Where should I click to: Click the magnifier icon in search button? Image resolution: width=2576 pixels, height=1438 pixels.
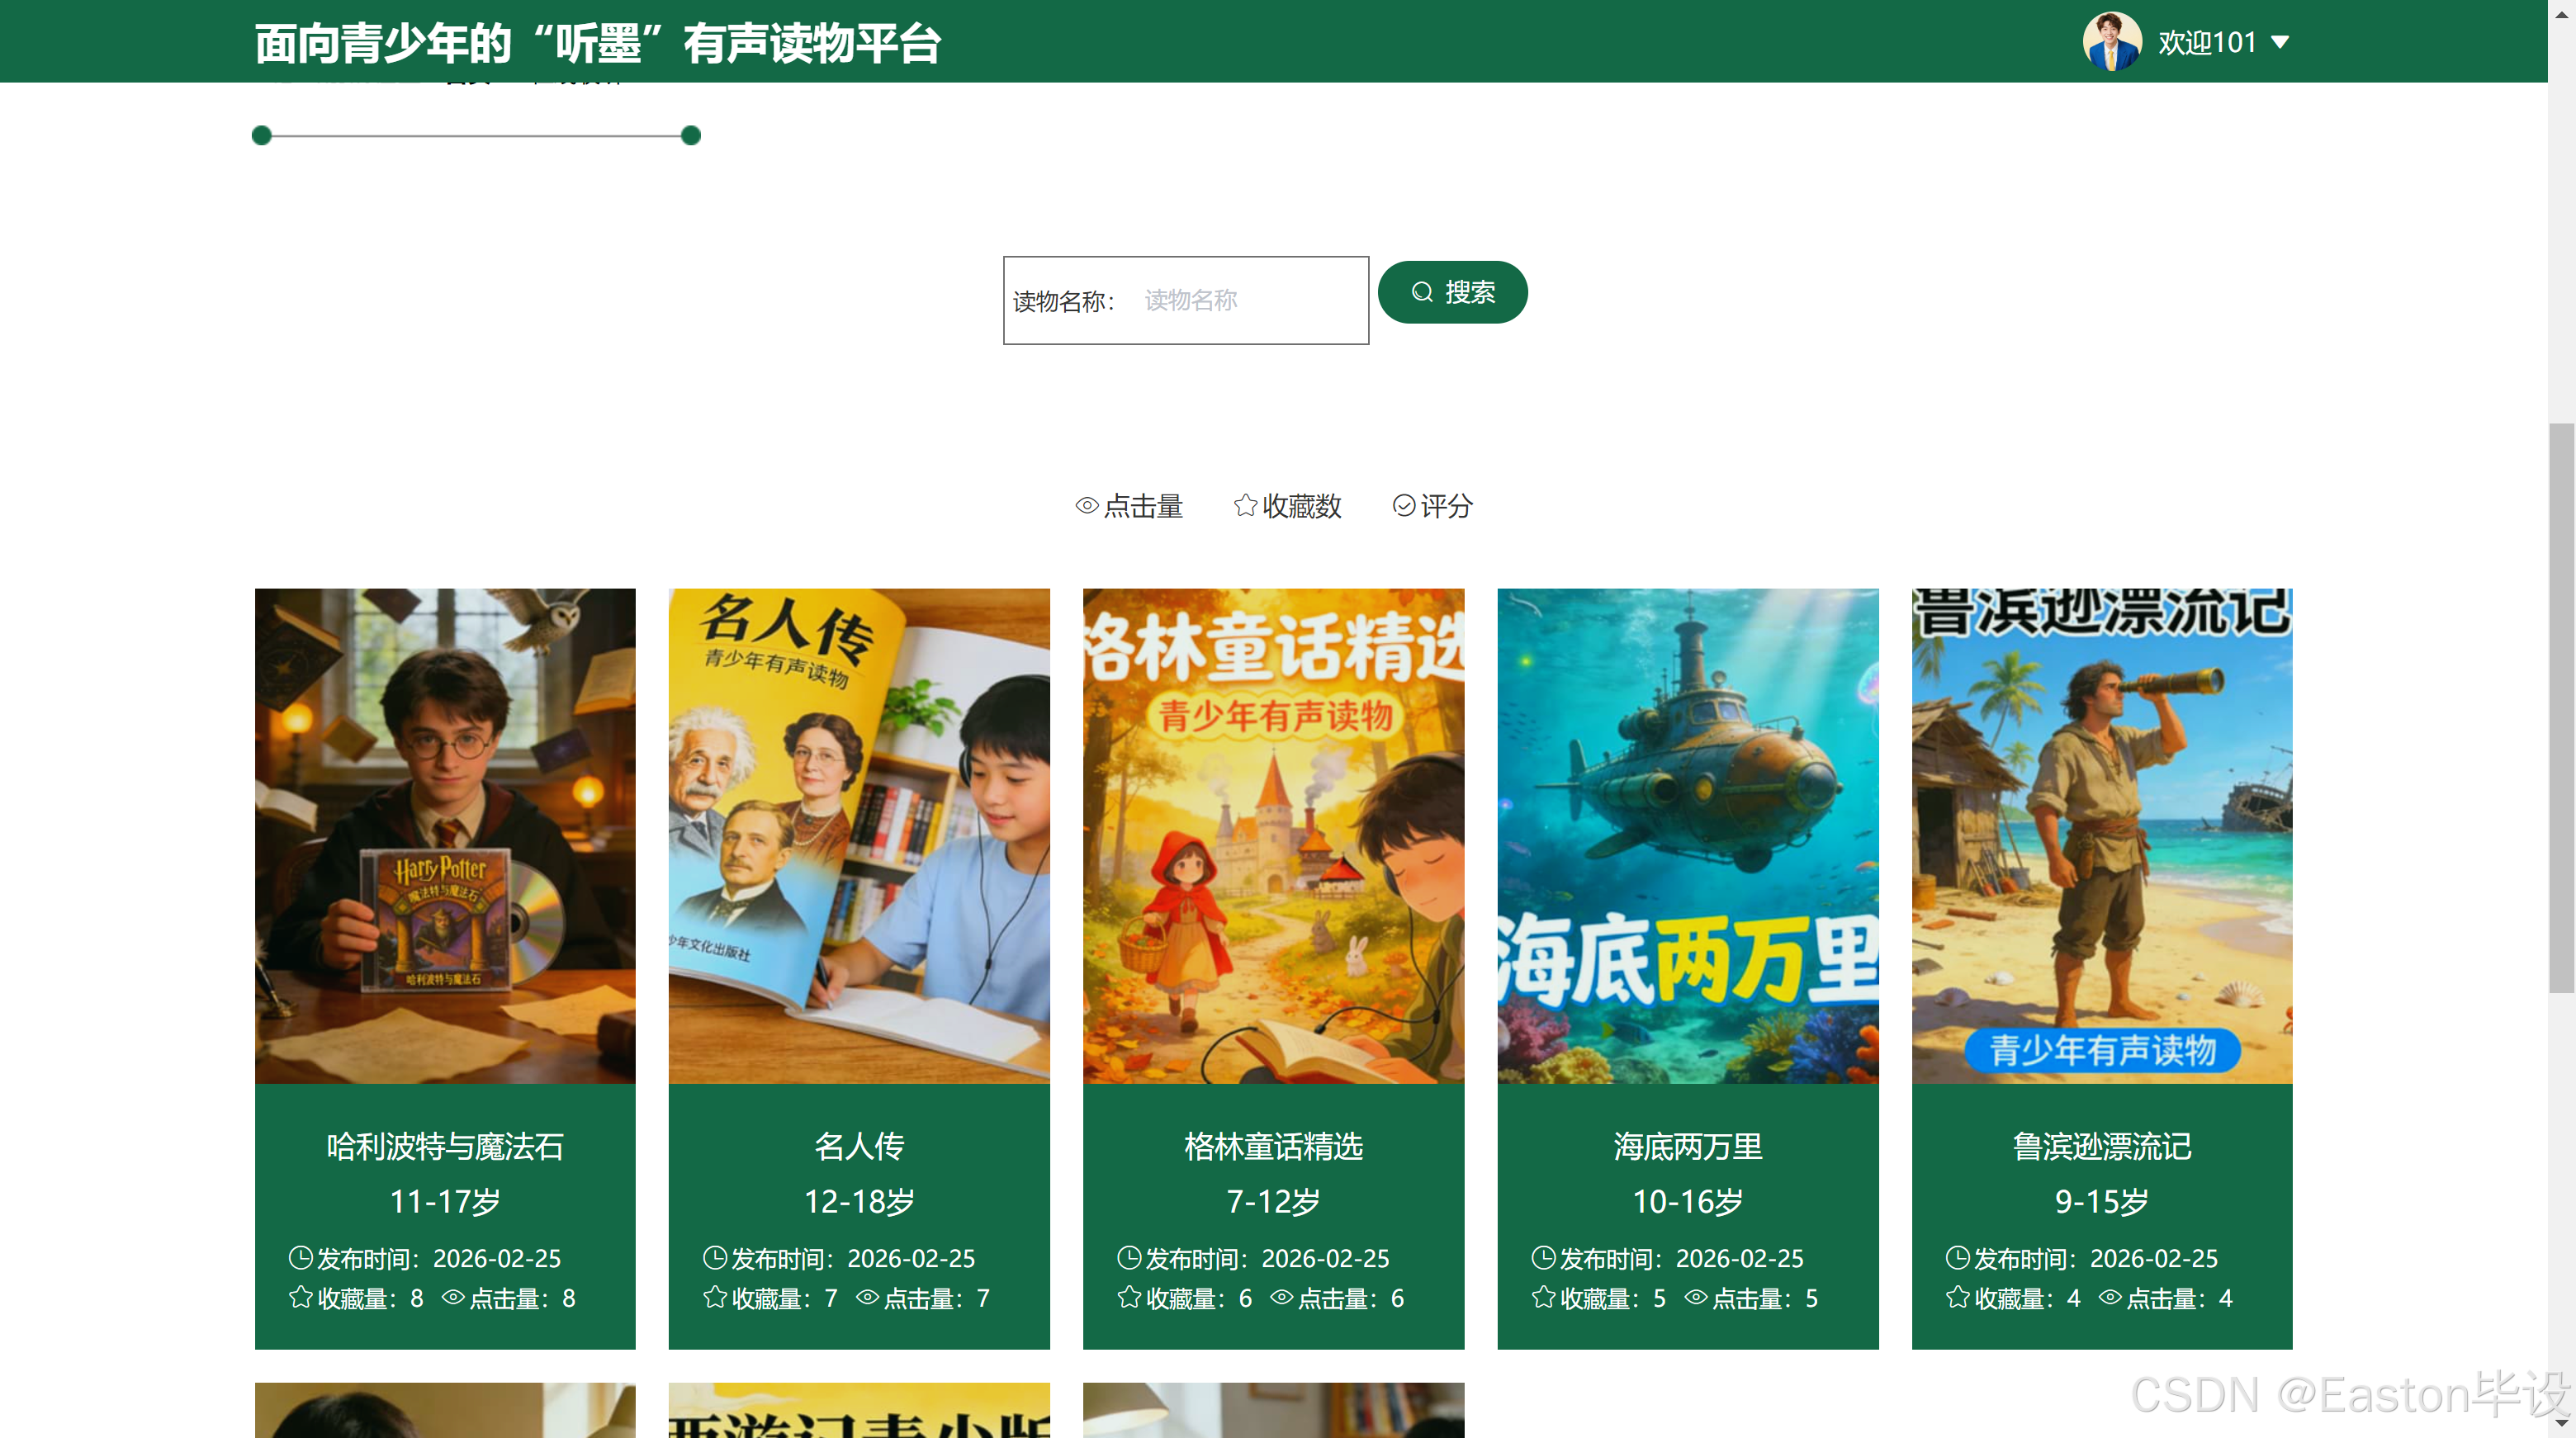[x=1421, y=292]
